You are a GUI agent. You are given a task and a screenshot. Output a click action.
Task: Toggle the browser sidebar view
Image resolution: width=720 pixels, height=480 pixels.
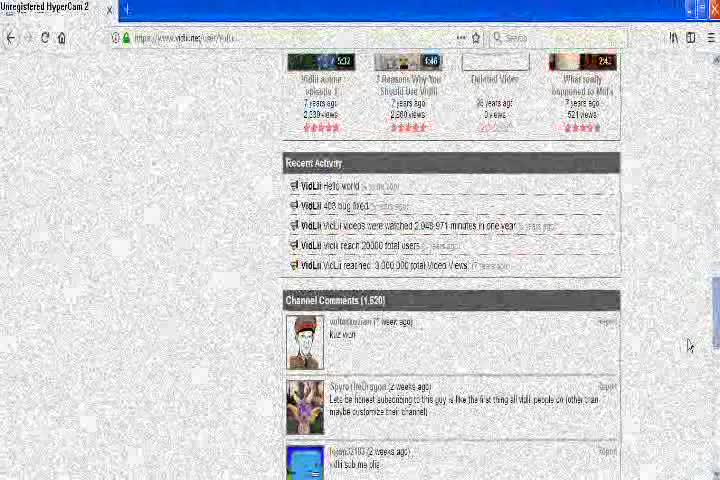pos(691,38)
